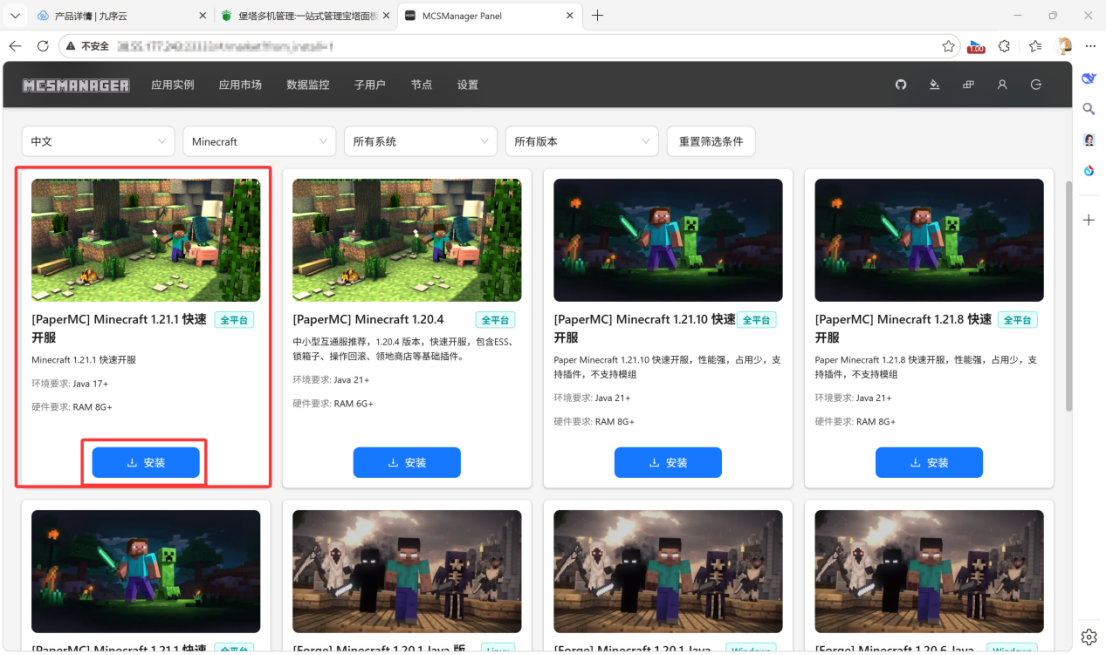Screen dimensions: 1106x655
Task: Open the 应用实例 menu item
Action: pos(173,85)
